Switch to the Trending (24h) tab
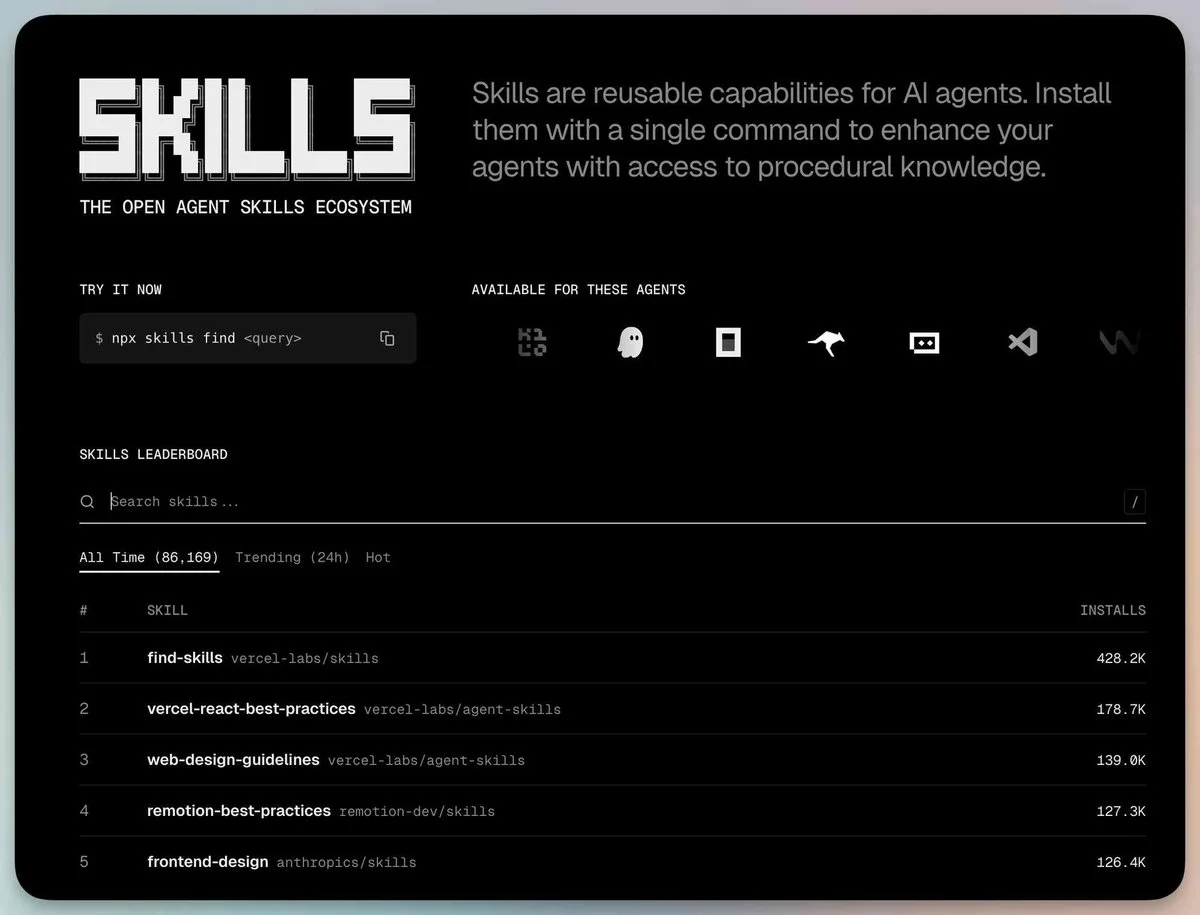The width and height of the screenshot is (1200, 915). (292, 557)
